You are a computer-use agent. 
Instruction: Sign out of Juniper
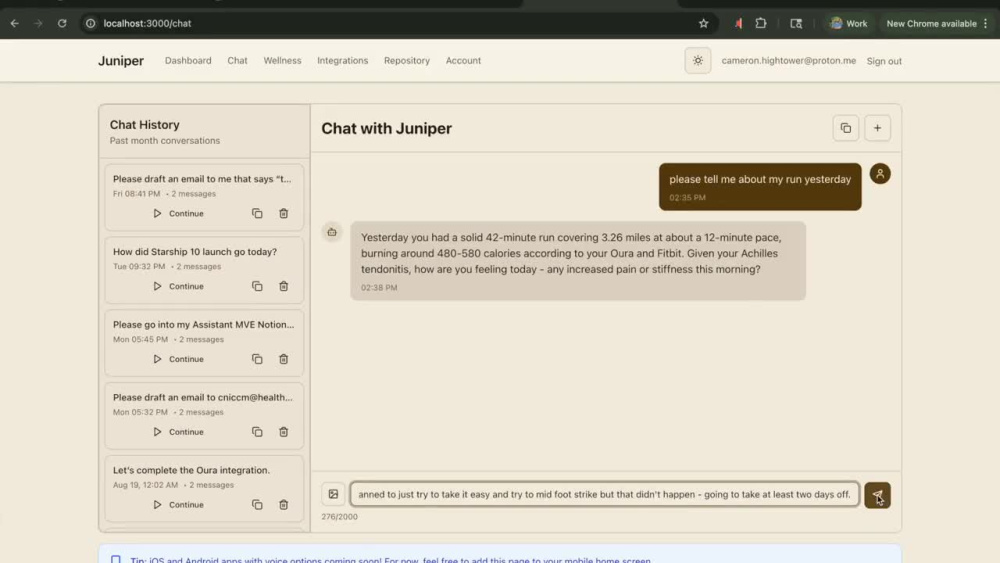[x=884, y=61]
